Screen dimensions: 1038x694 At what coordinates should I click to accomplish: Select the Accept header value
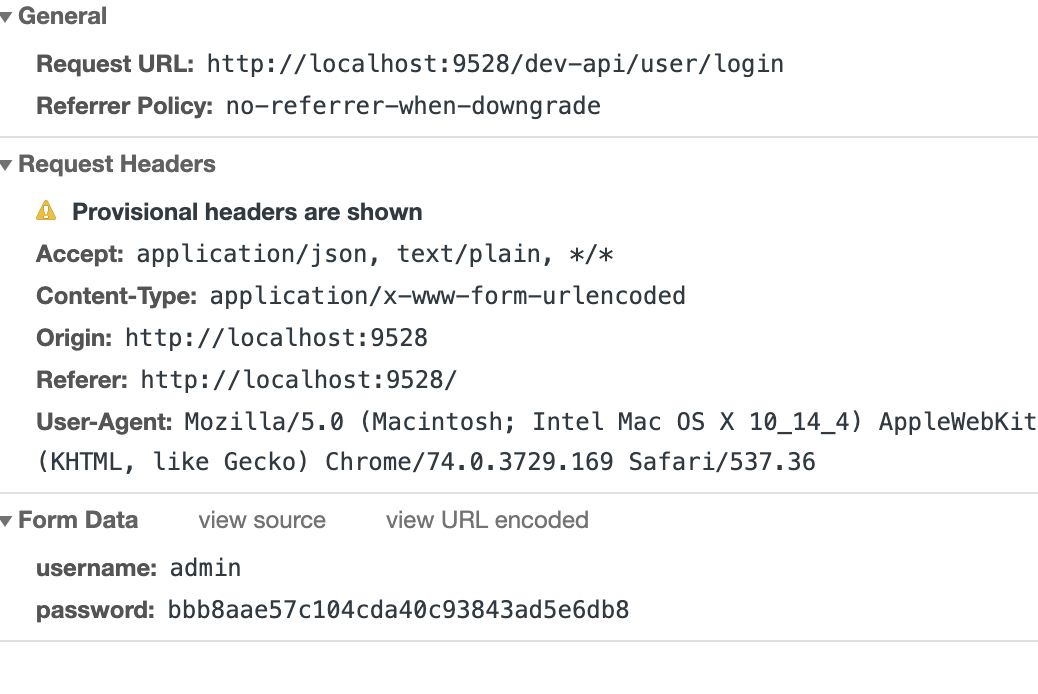[x=375, y=254]
